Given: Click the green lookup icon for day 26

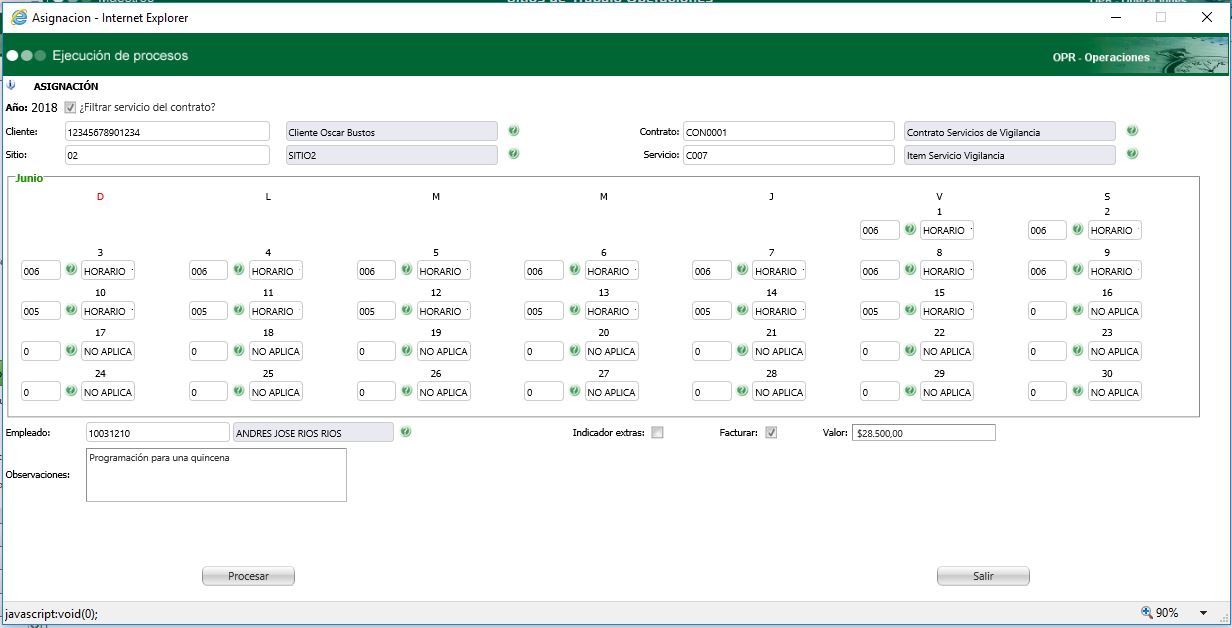Looking at the screenshot, I should (x=407, y=392).
